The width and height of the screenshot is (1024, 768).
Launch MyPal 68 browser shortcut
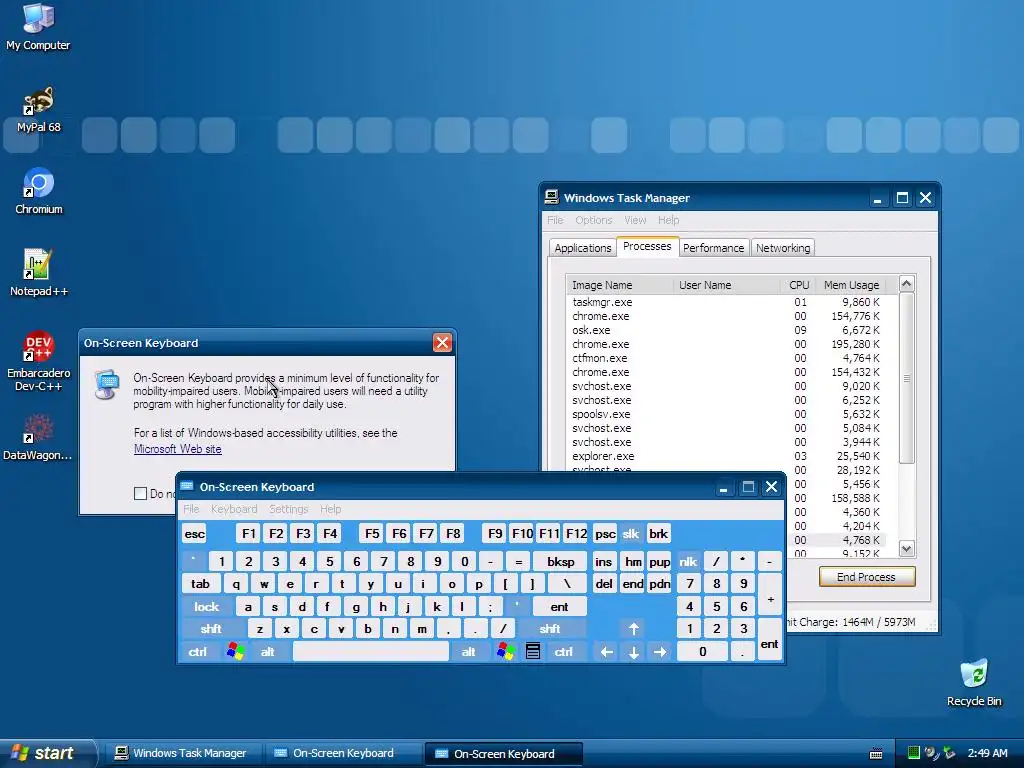pos(38,109)
